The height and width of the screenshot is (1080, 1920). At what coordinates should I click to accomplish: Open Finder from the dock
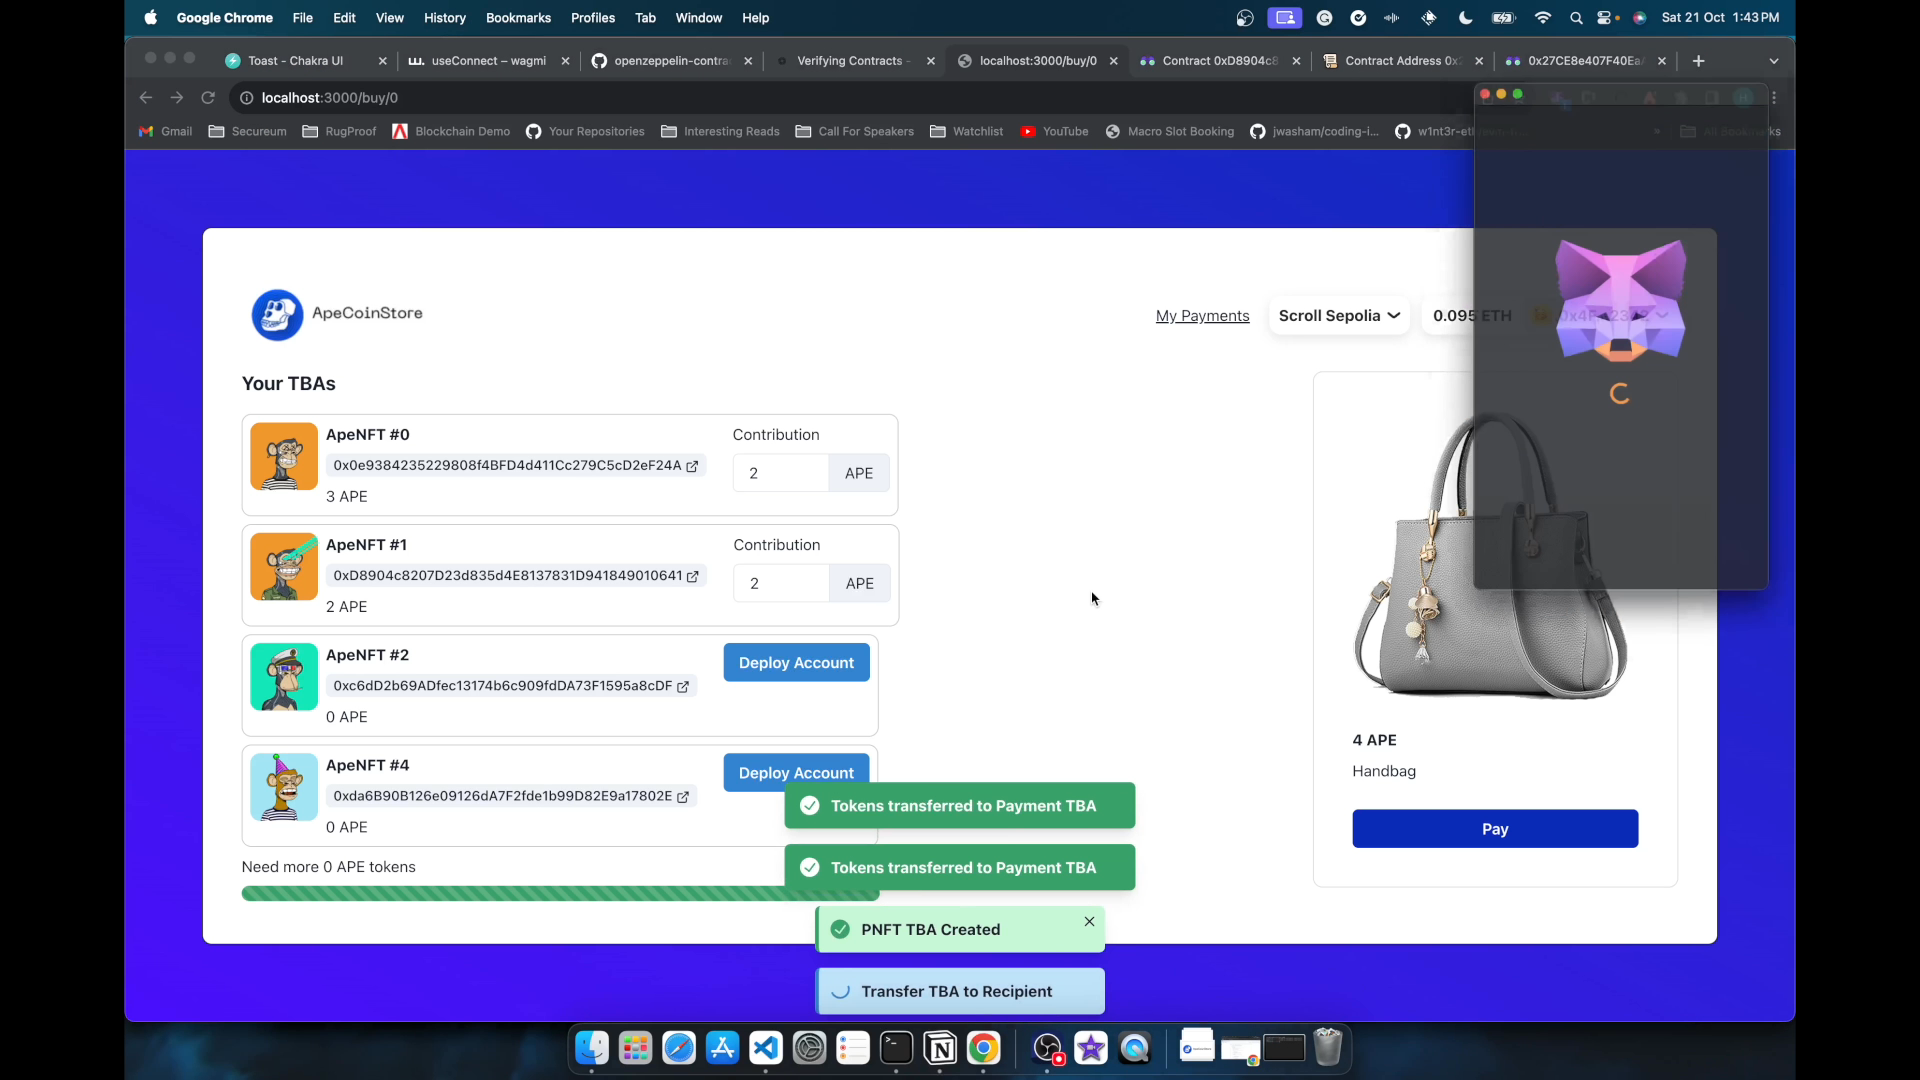(x=592, y=1048)
